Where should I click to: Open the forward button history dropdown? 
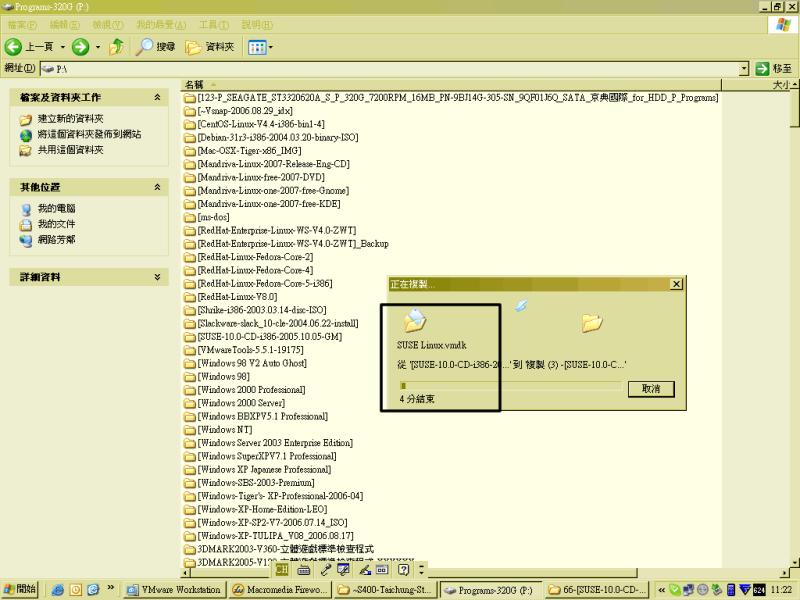(97, 47)
